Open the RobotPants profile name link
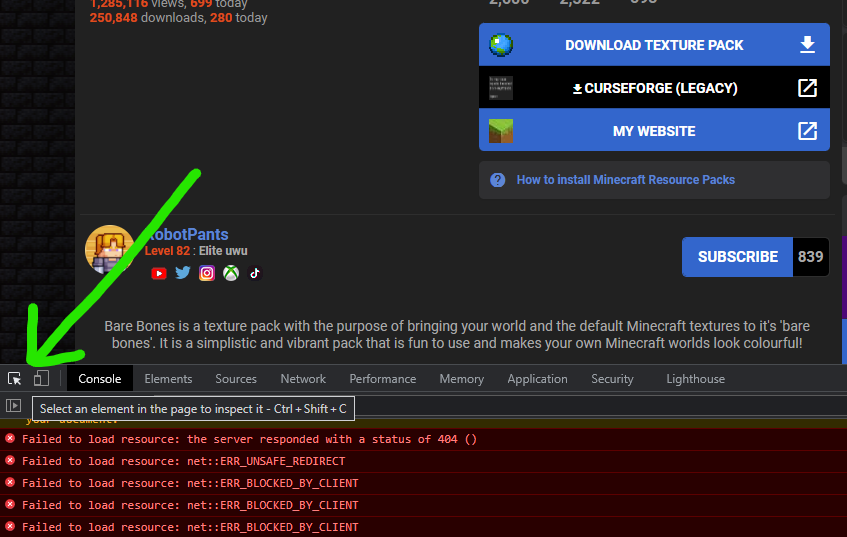Image resolution: width=847 pixels, height=537 pixels. (187, 234)
